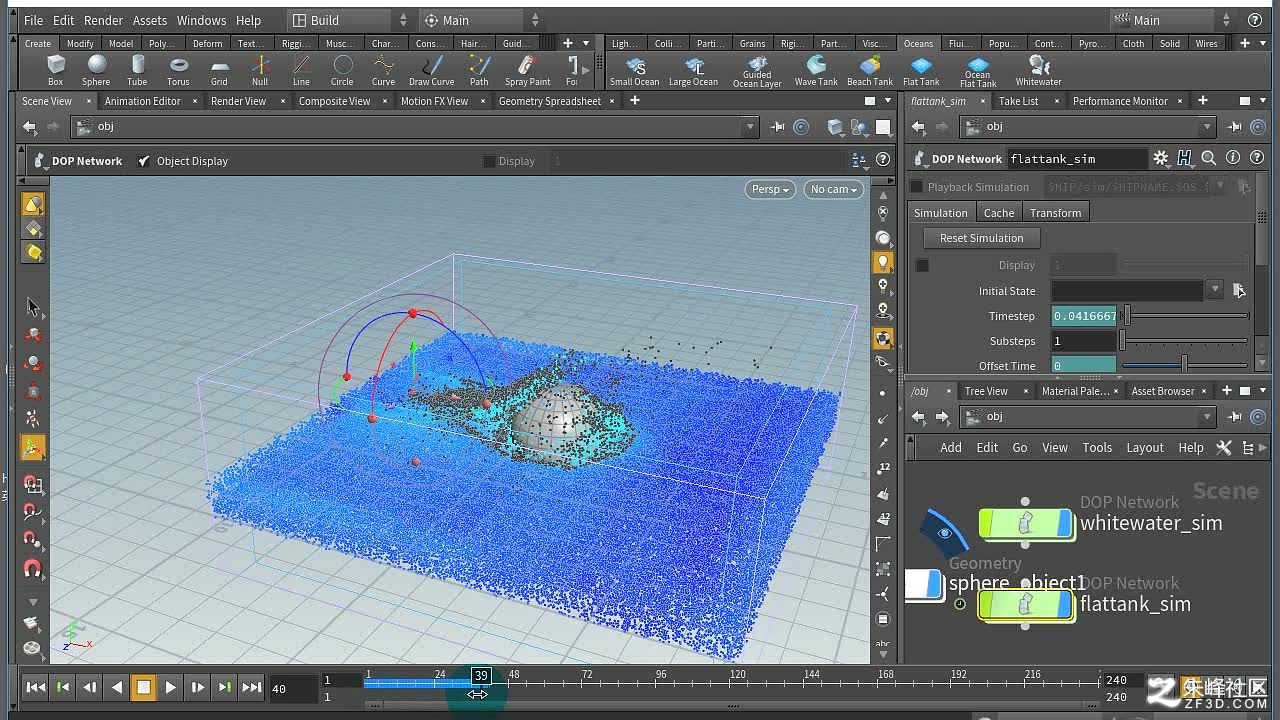Select the Torus shelf tool
Screen dimensions: 1280x720
coord(178,70)
